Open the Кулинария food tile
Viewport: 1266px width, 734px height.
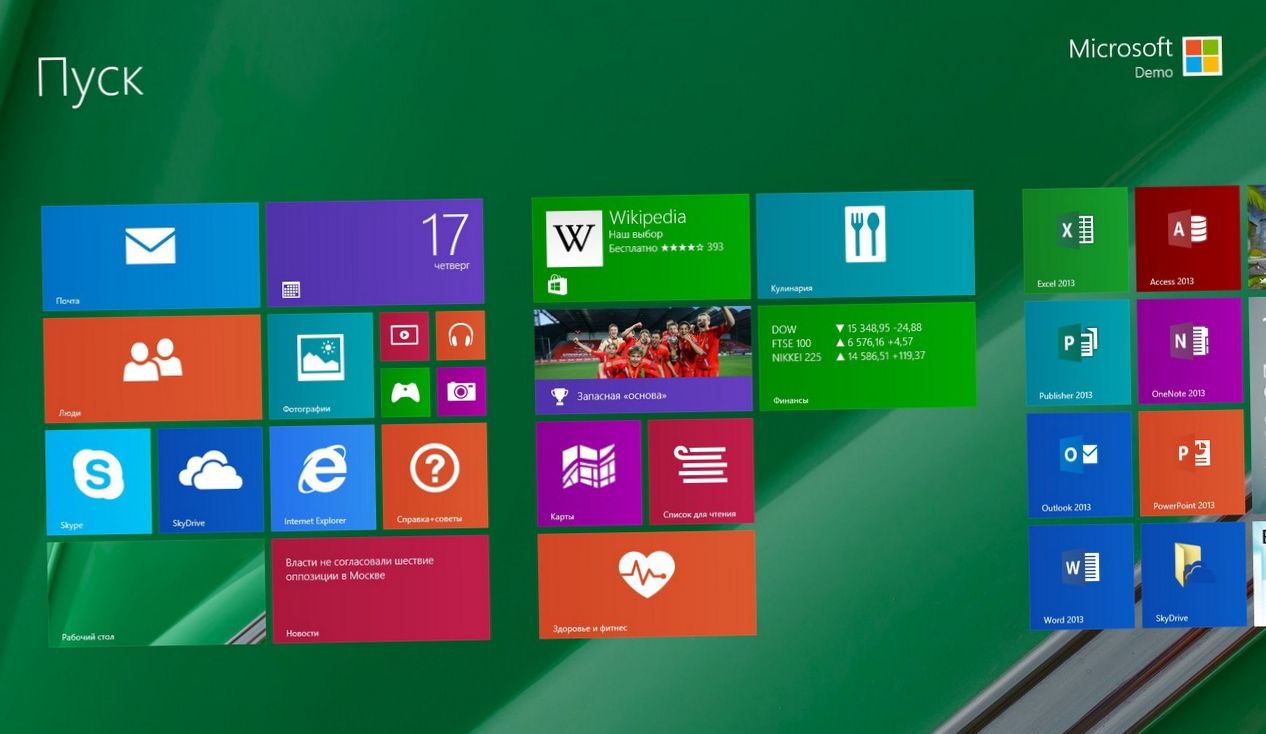865,244
